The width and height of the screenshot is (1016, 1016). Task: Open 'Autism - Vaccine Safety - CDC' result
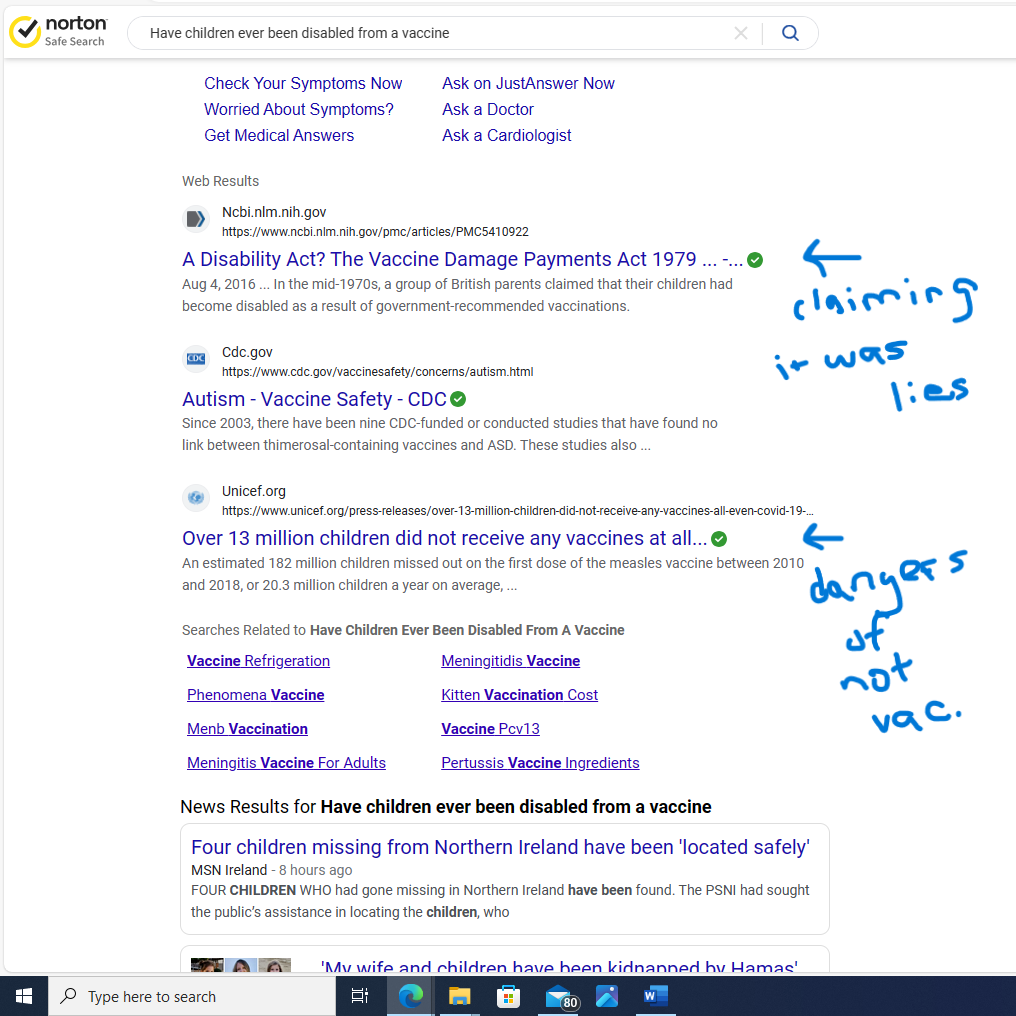point(314,399)
